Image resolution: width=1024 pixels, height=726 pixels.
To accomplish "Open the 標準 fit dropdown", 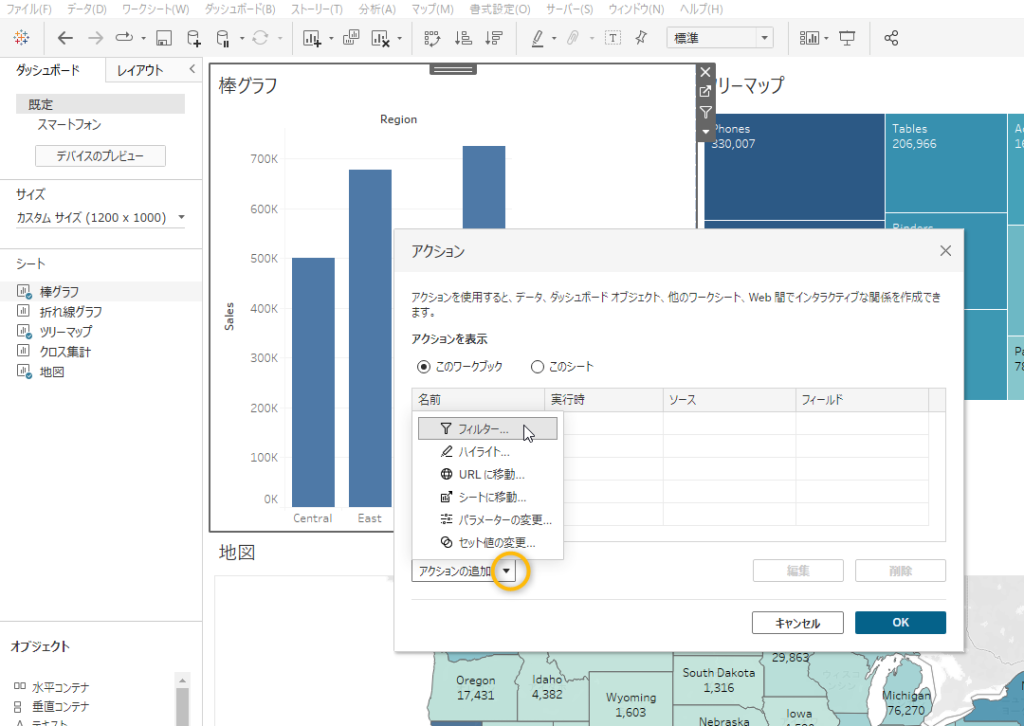I will coord(720,38).
